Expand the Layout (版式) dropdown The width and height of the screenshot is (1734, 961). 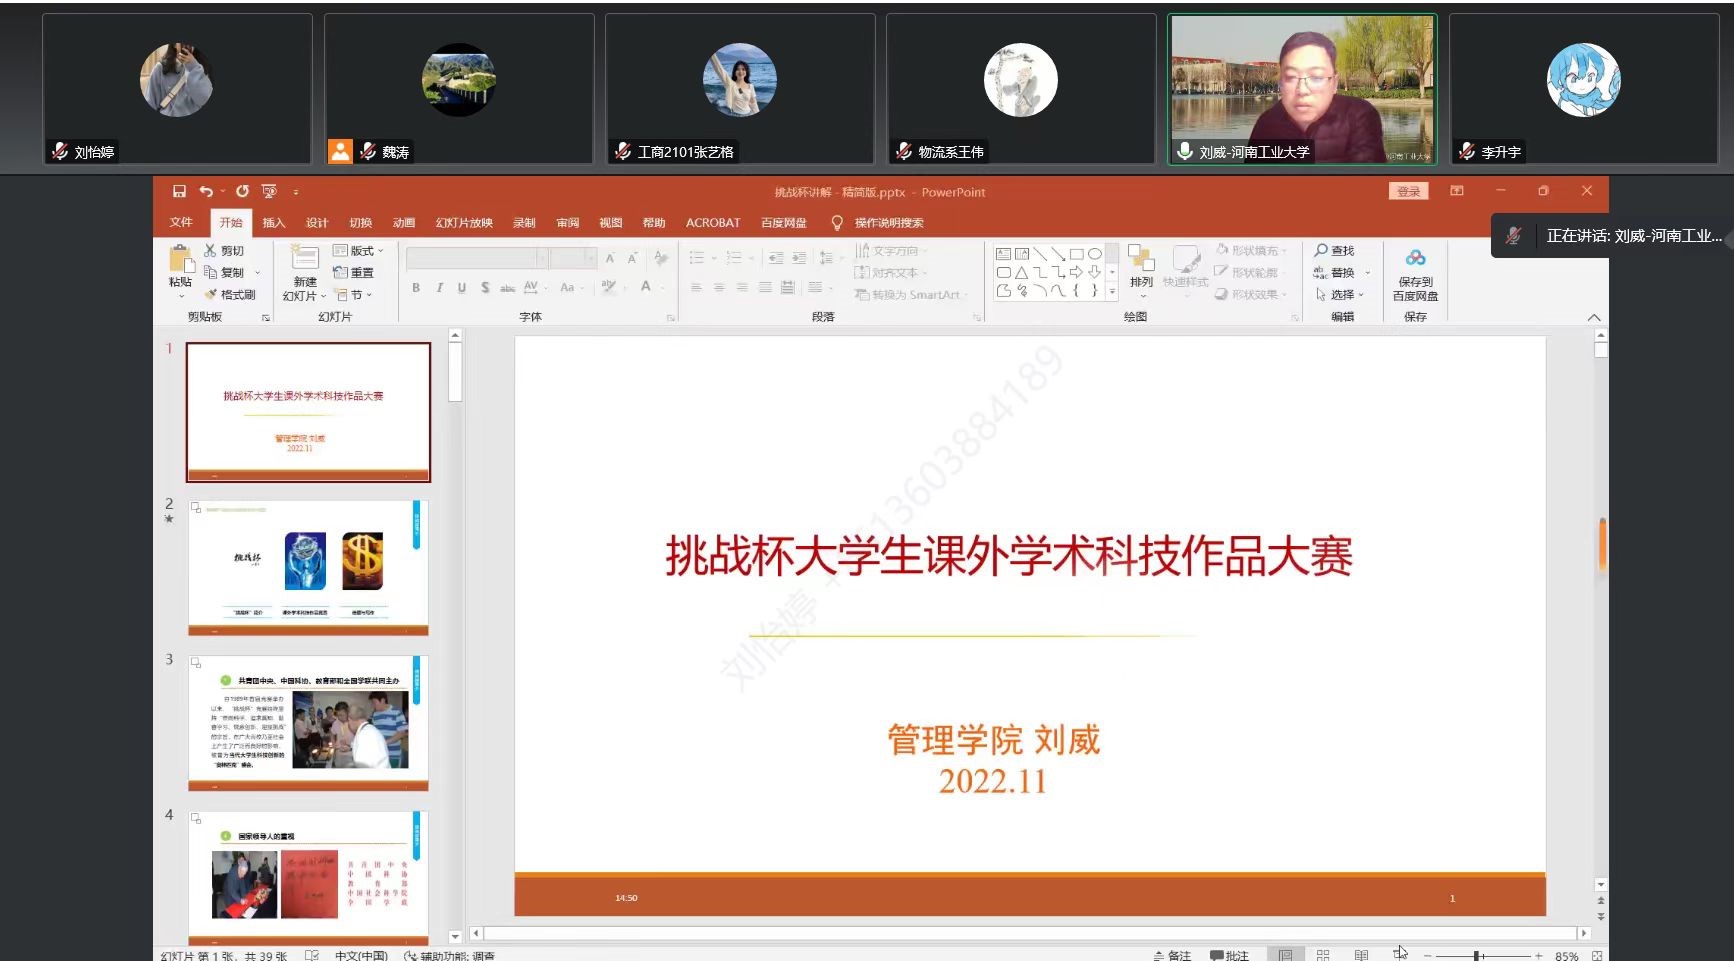point(358,251)
